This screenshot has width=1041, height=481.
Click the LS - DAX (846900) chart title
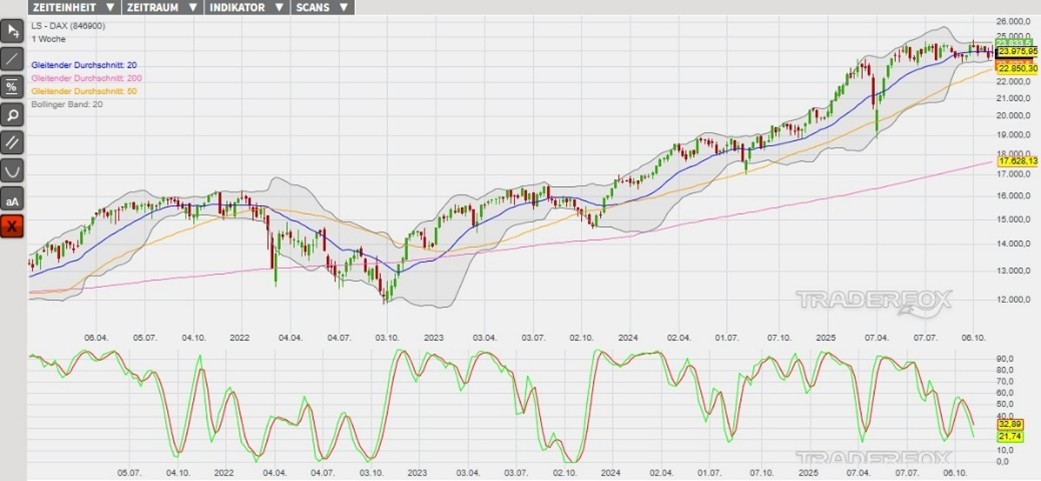click(69, 25)
